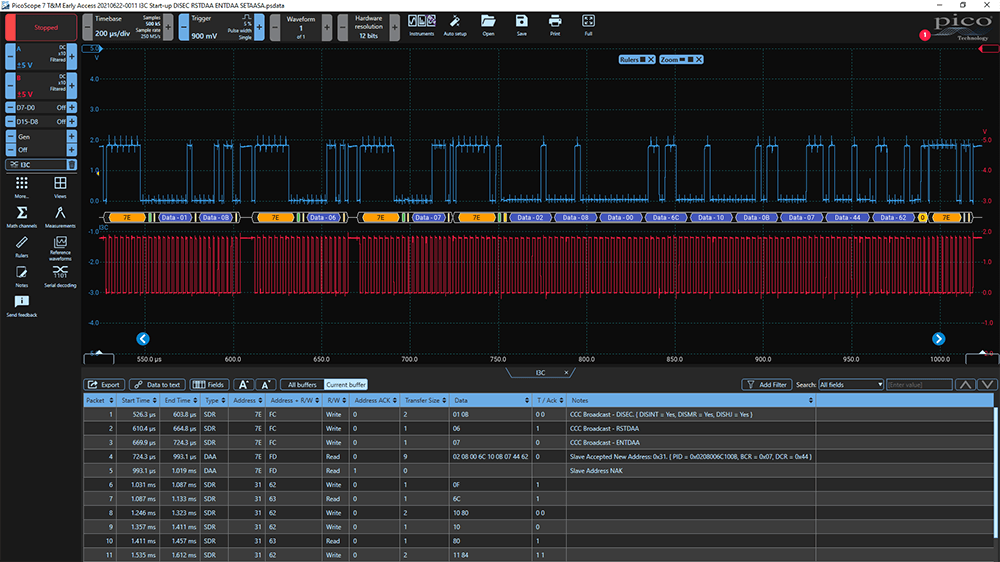
Task: Open the Waveform buffer selector
Action: click(x=300, y=27)
